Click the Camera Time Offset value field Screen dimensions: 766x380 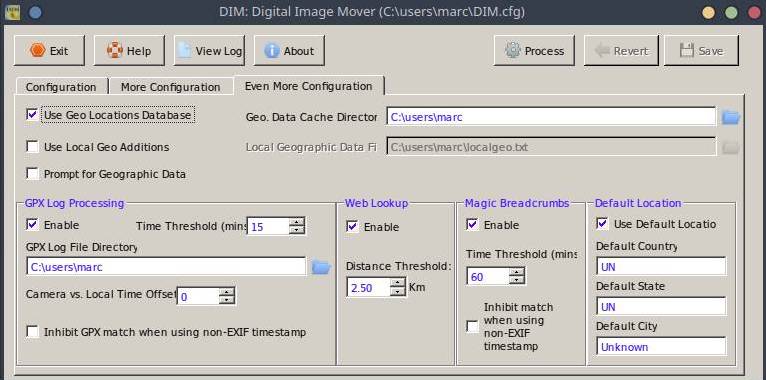(x=198, y=296)
